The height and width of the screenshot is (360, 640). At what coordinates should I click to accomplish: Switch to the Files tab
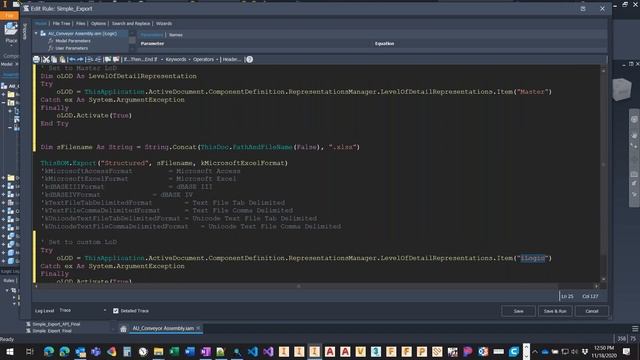coord(81,24)
